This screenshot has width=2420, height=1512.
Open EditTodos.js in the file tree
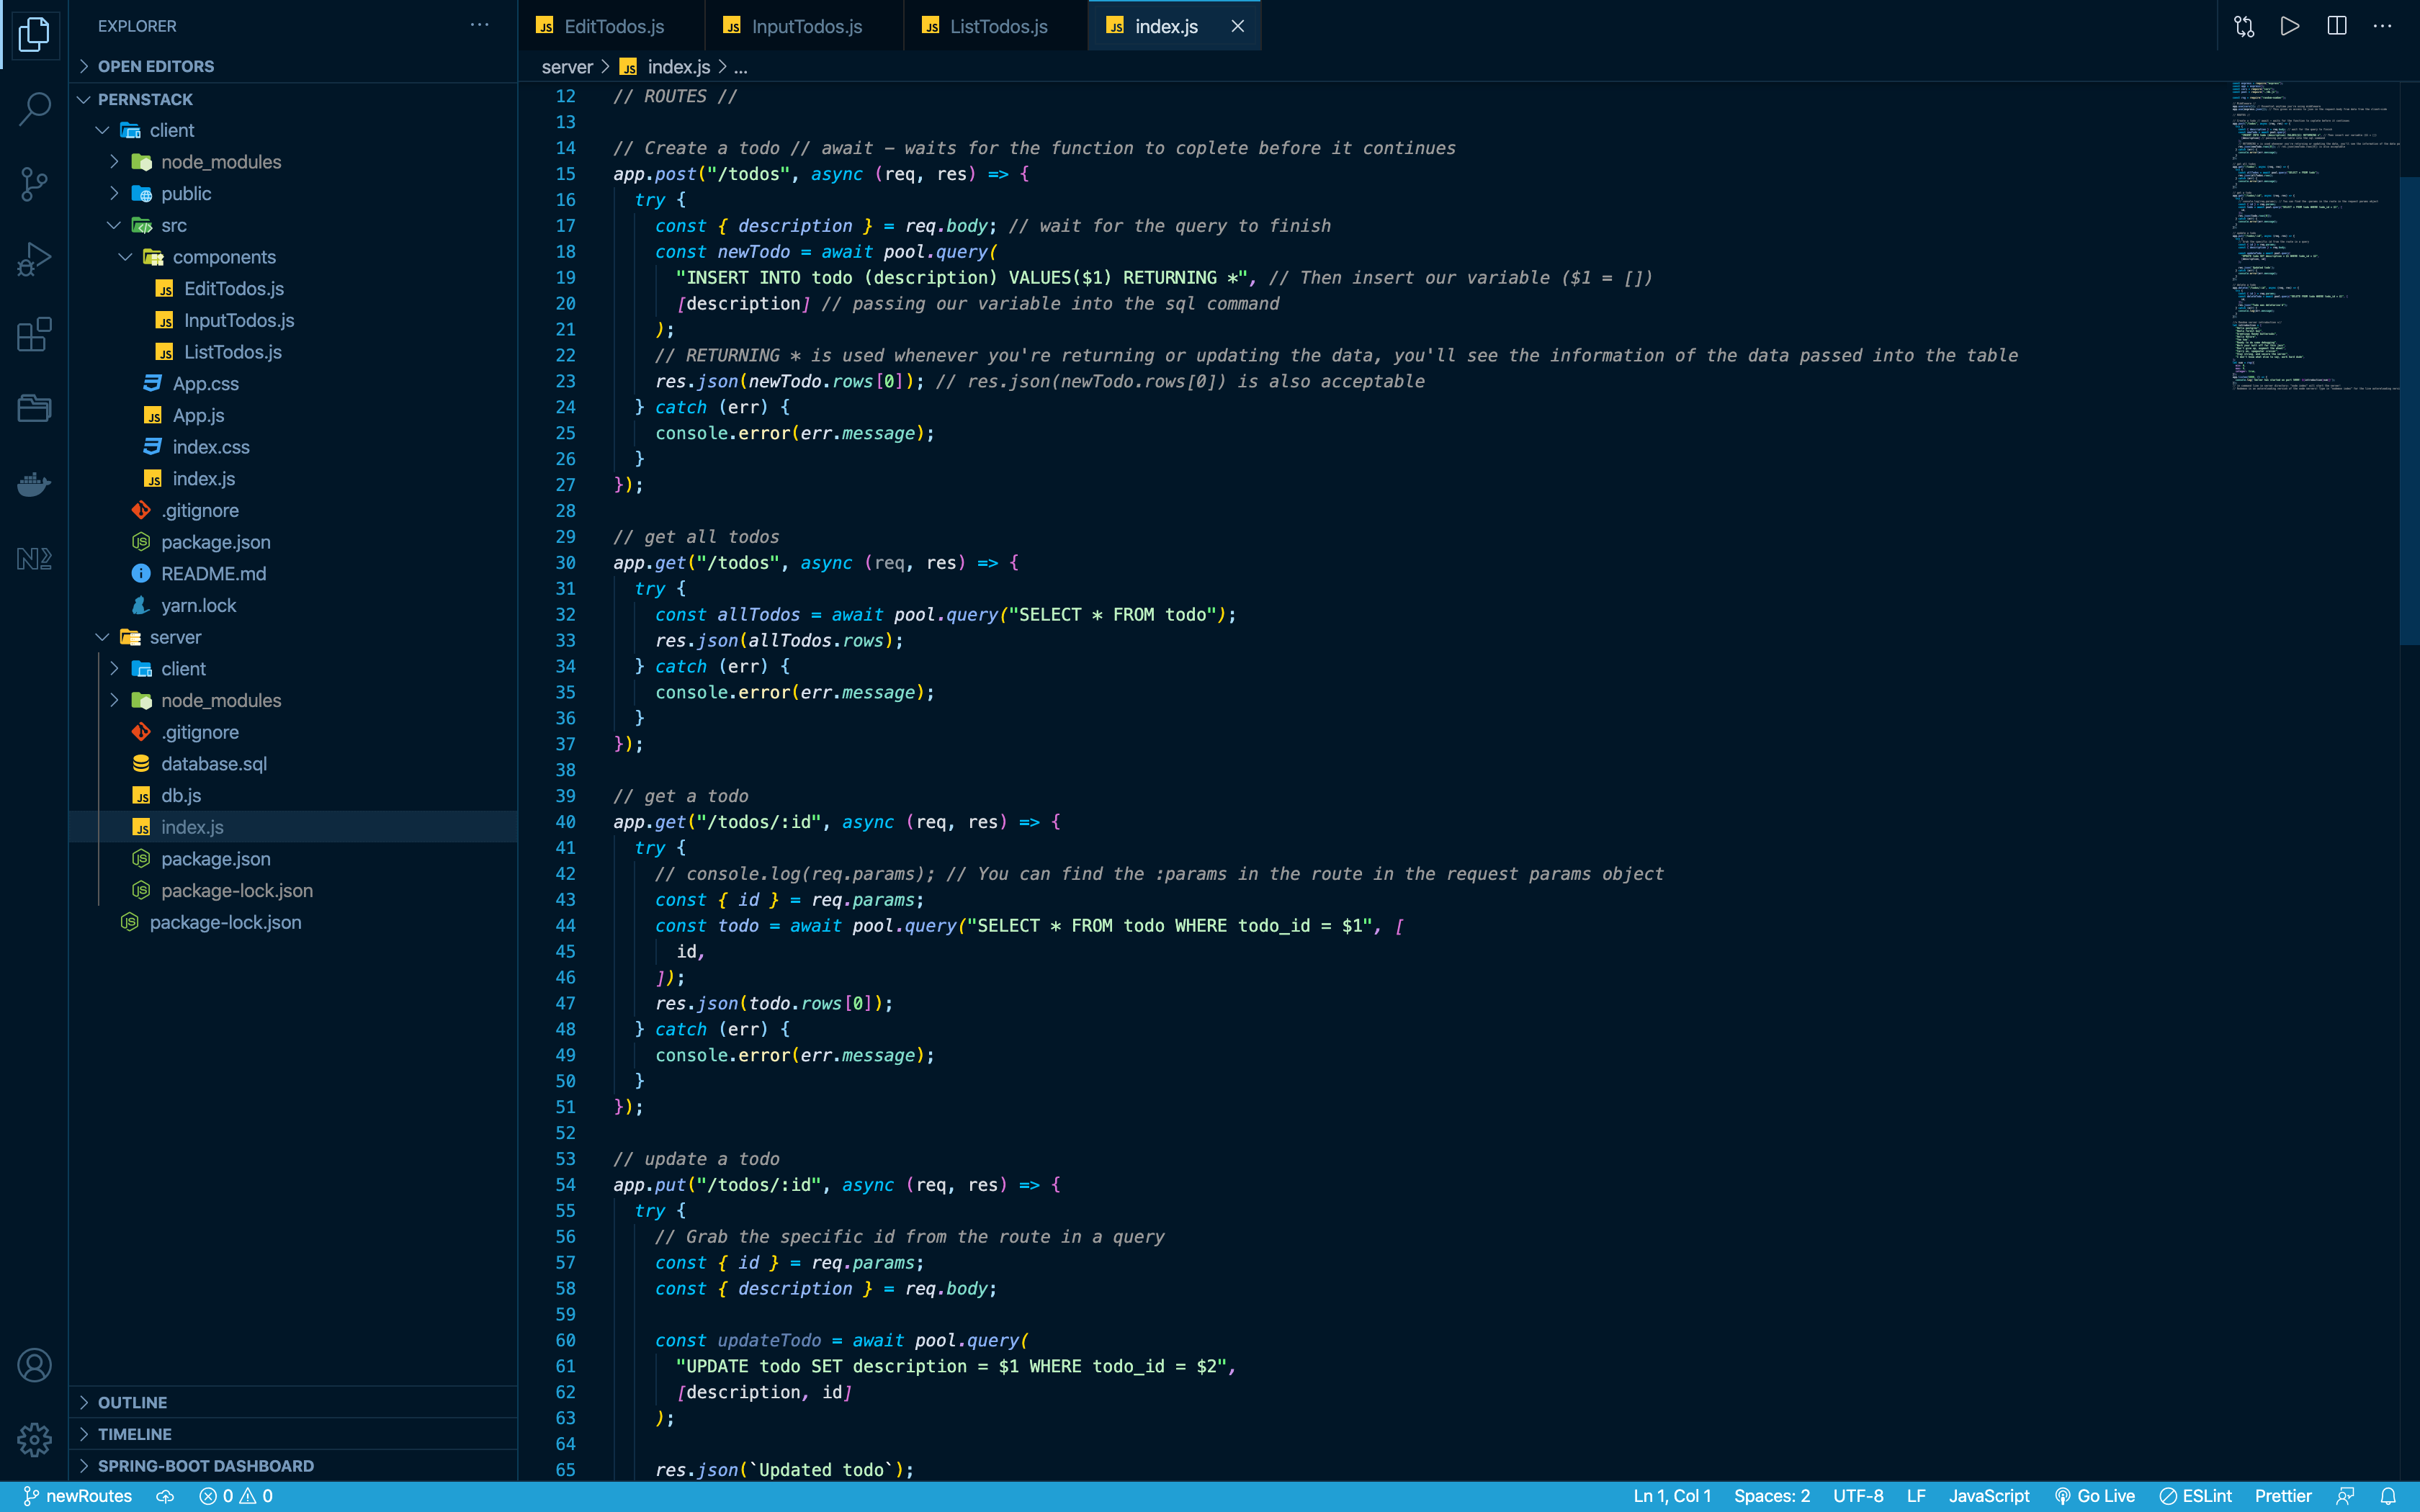click(x=293, y=288)
